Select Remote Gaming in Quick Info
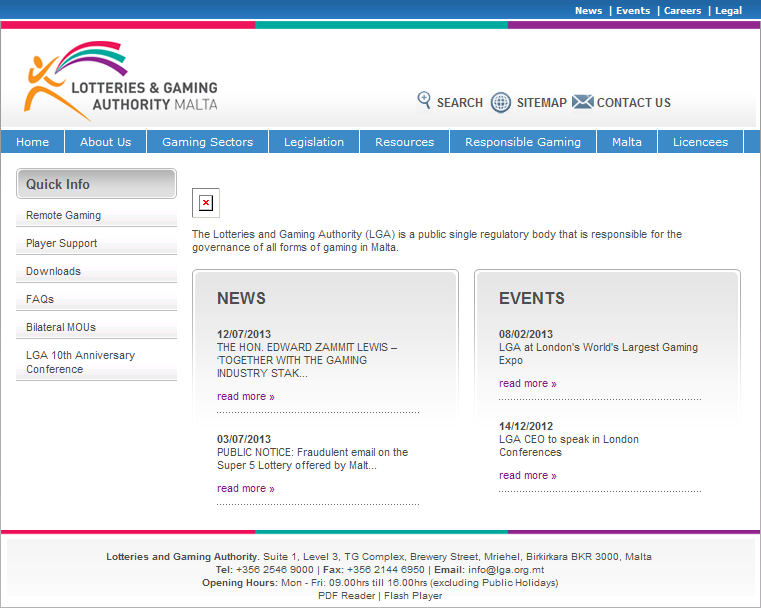Image resolution: width=761 pixels, height=608 pixels. [x=96, y=215]
